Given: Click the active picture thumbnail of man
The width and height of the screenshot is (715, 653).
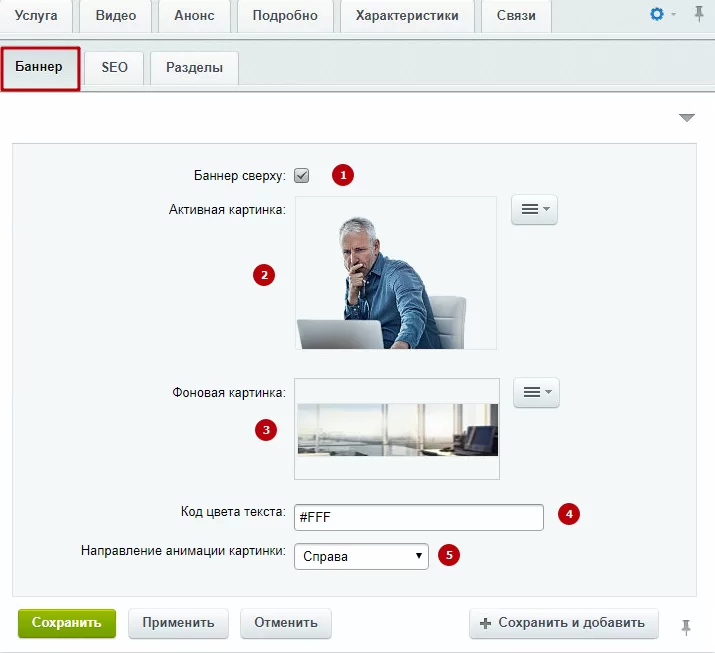Looking at the screenshot, I should coord(396,273).
